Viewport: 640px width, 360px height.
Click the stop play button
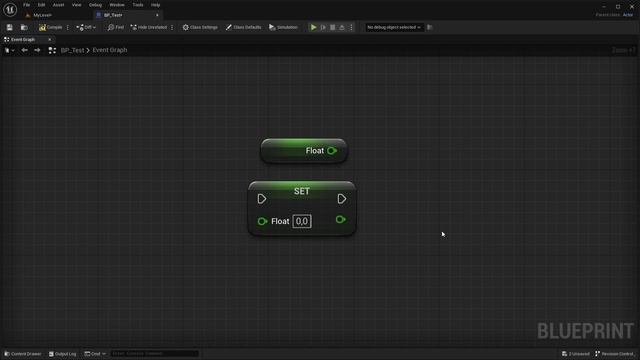[333, 27]
